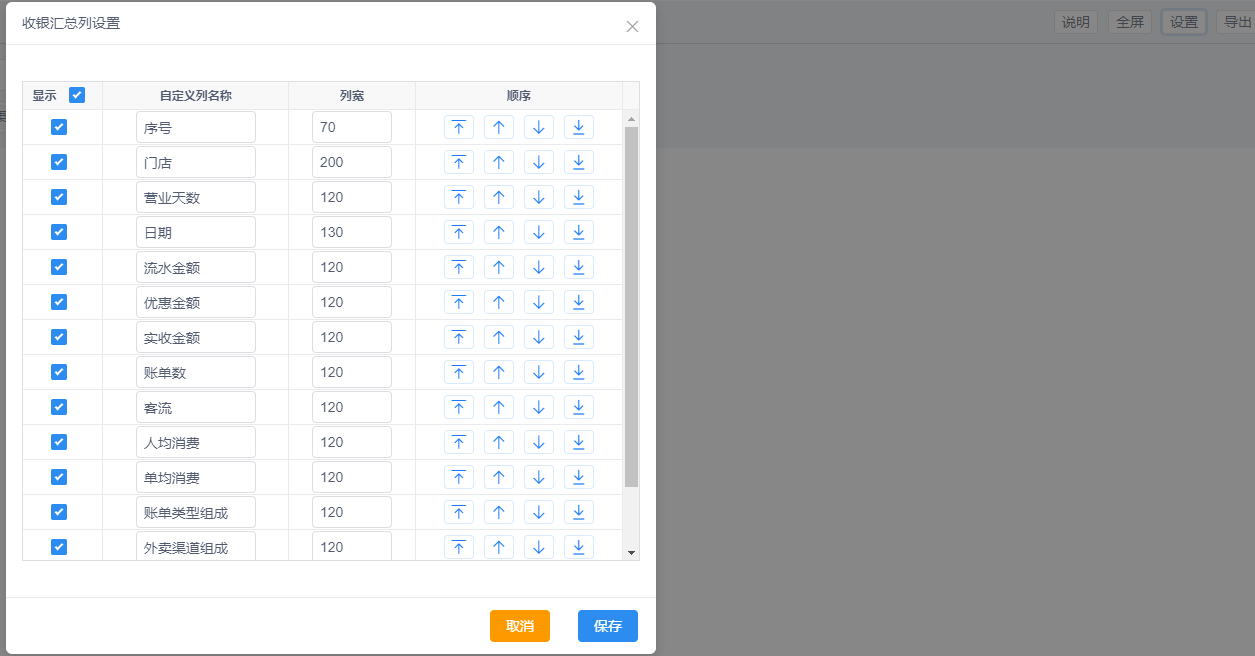The height and width of the screenshot is (656, 1255).
Task: Click 自定义列名称 column header
Action: tap(196, 96)
